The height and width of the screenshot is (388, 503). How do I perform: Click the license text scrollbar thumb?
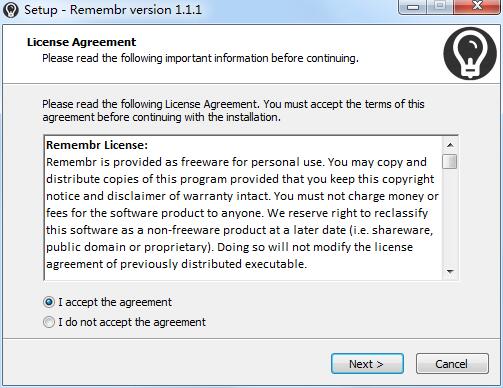tap(450, 162)
